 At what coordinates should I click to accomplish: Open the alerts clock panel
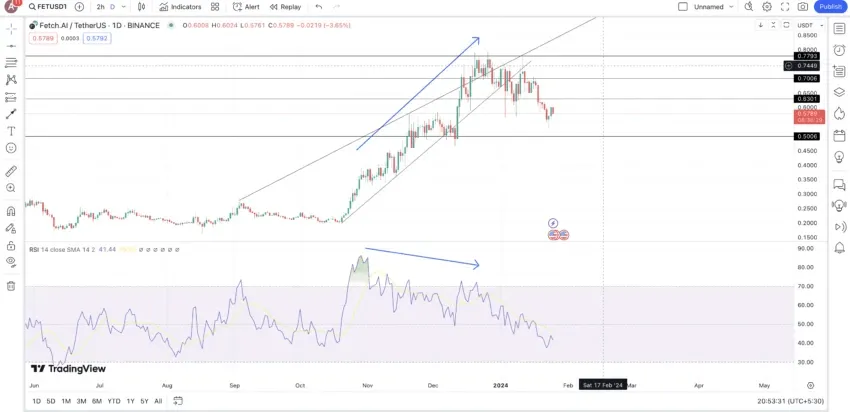click(839, 50)
